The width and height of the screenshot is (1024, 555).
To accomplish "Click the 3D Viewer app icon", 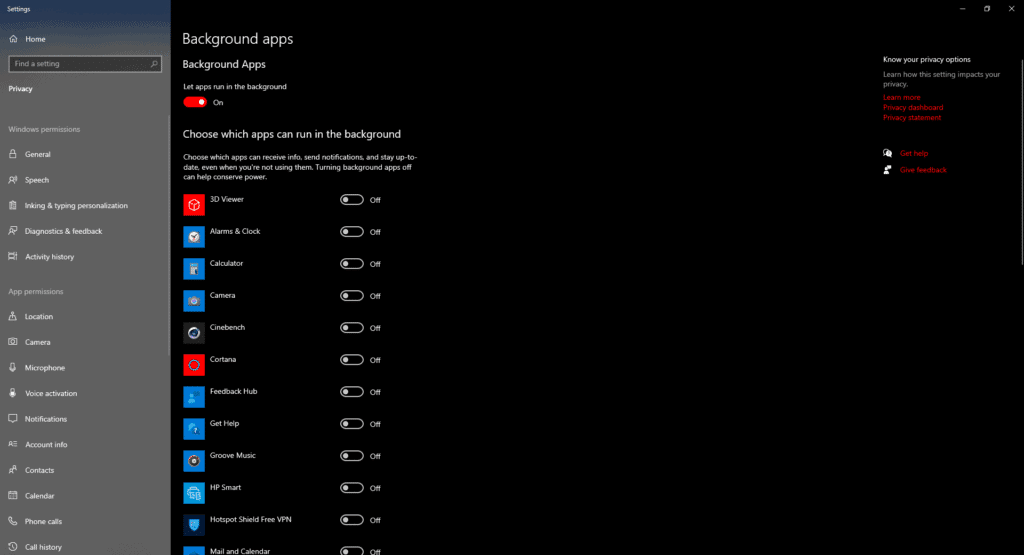I will (x=194, y=204).
